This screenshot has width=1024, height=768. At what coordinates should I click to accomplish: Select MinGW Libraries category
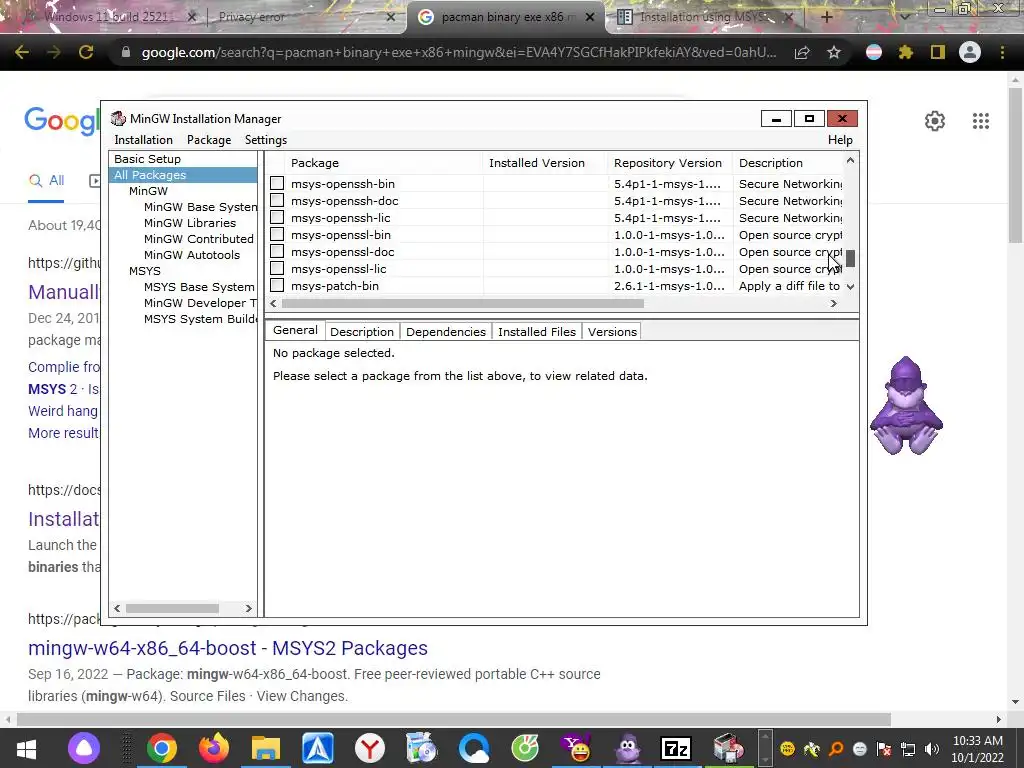click(190, 223)
